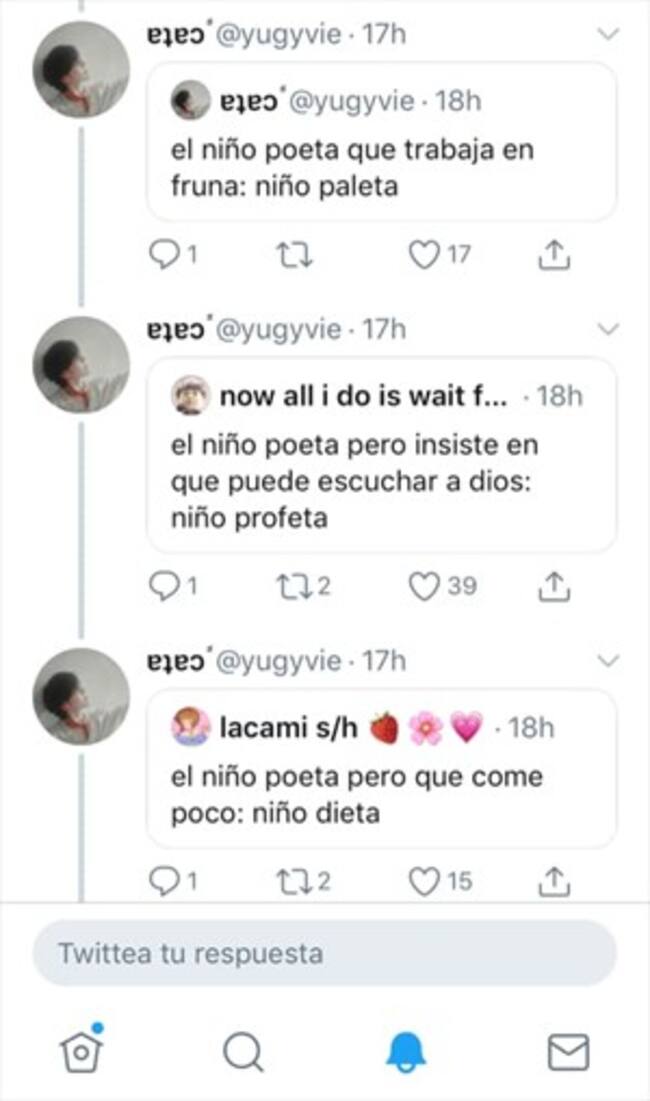Share the niño dieta tweet
This screenshot has width=650, height=1101.
pos(553,881)
